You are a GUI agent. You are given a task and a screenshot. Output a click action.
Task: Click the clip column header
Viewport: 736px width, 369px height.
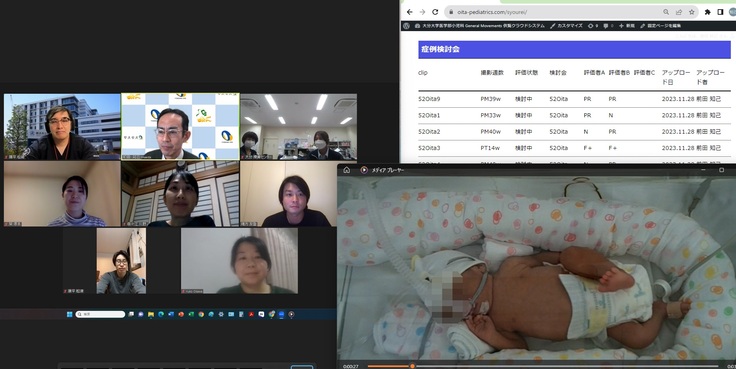tap(422, 73)
